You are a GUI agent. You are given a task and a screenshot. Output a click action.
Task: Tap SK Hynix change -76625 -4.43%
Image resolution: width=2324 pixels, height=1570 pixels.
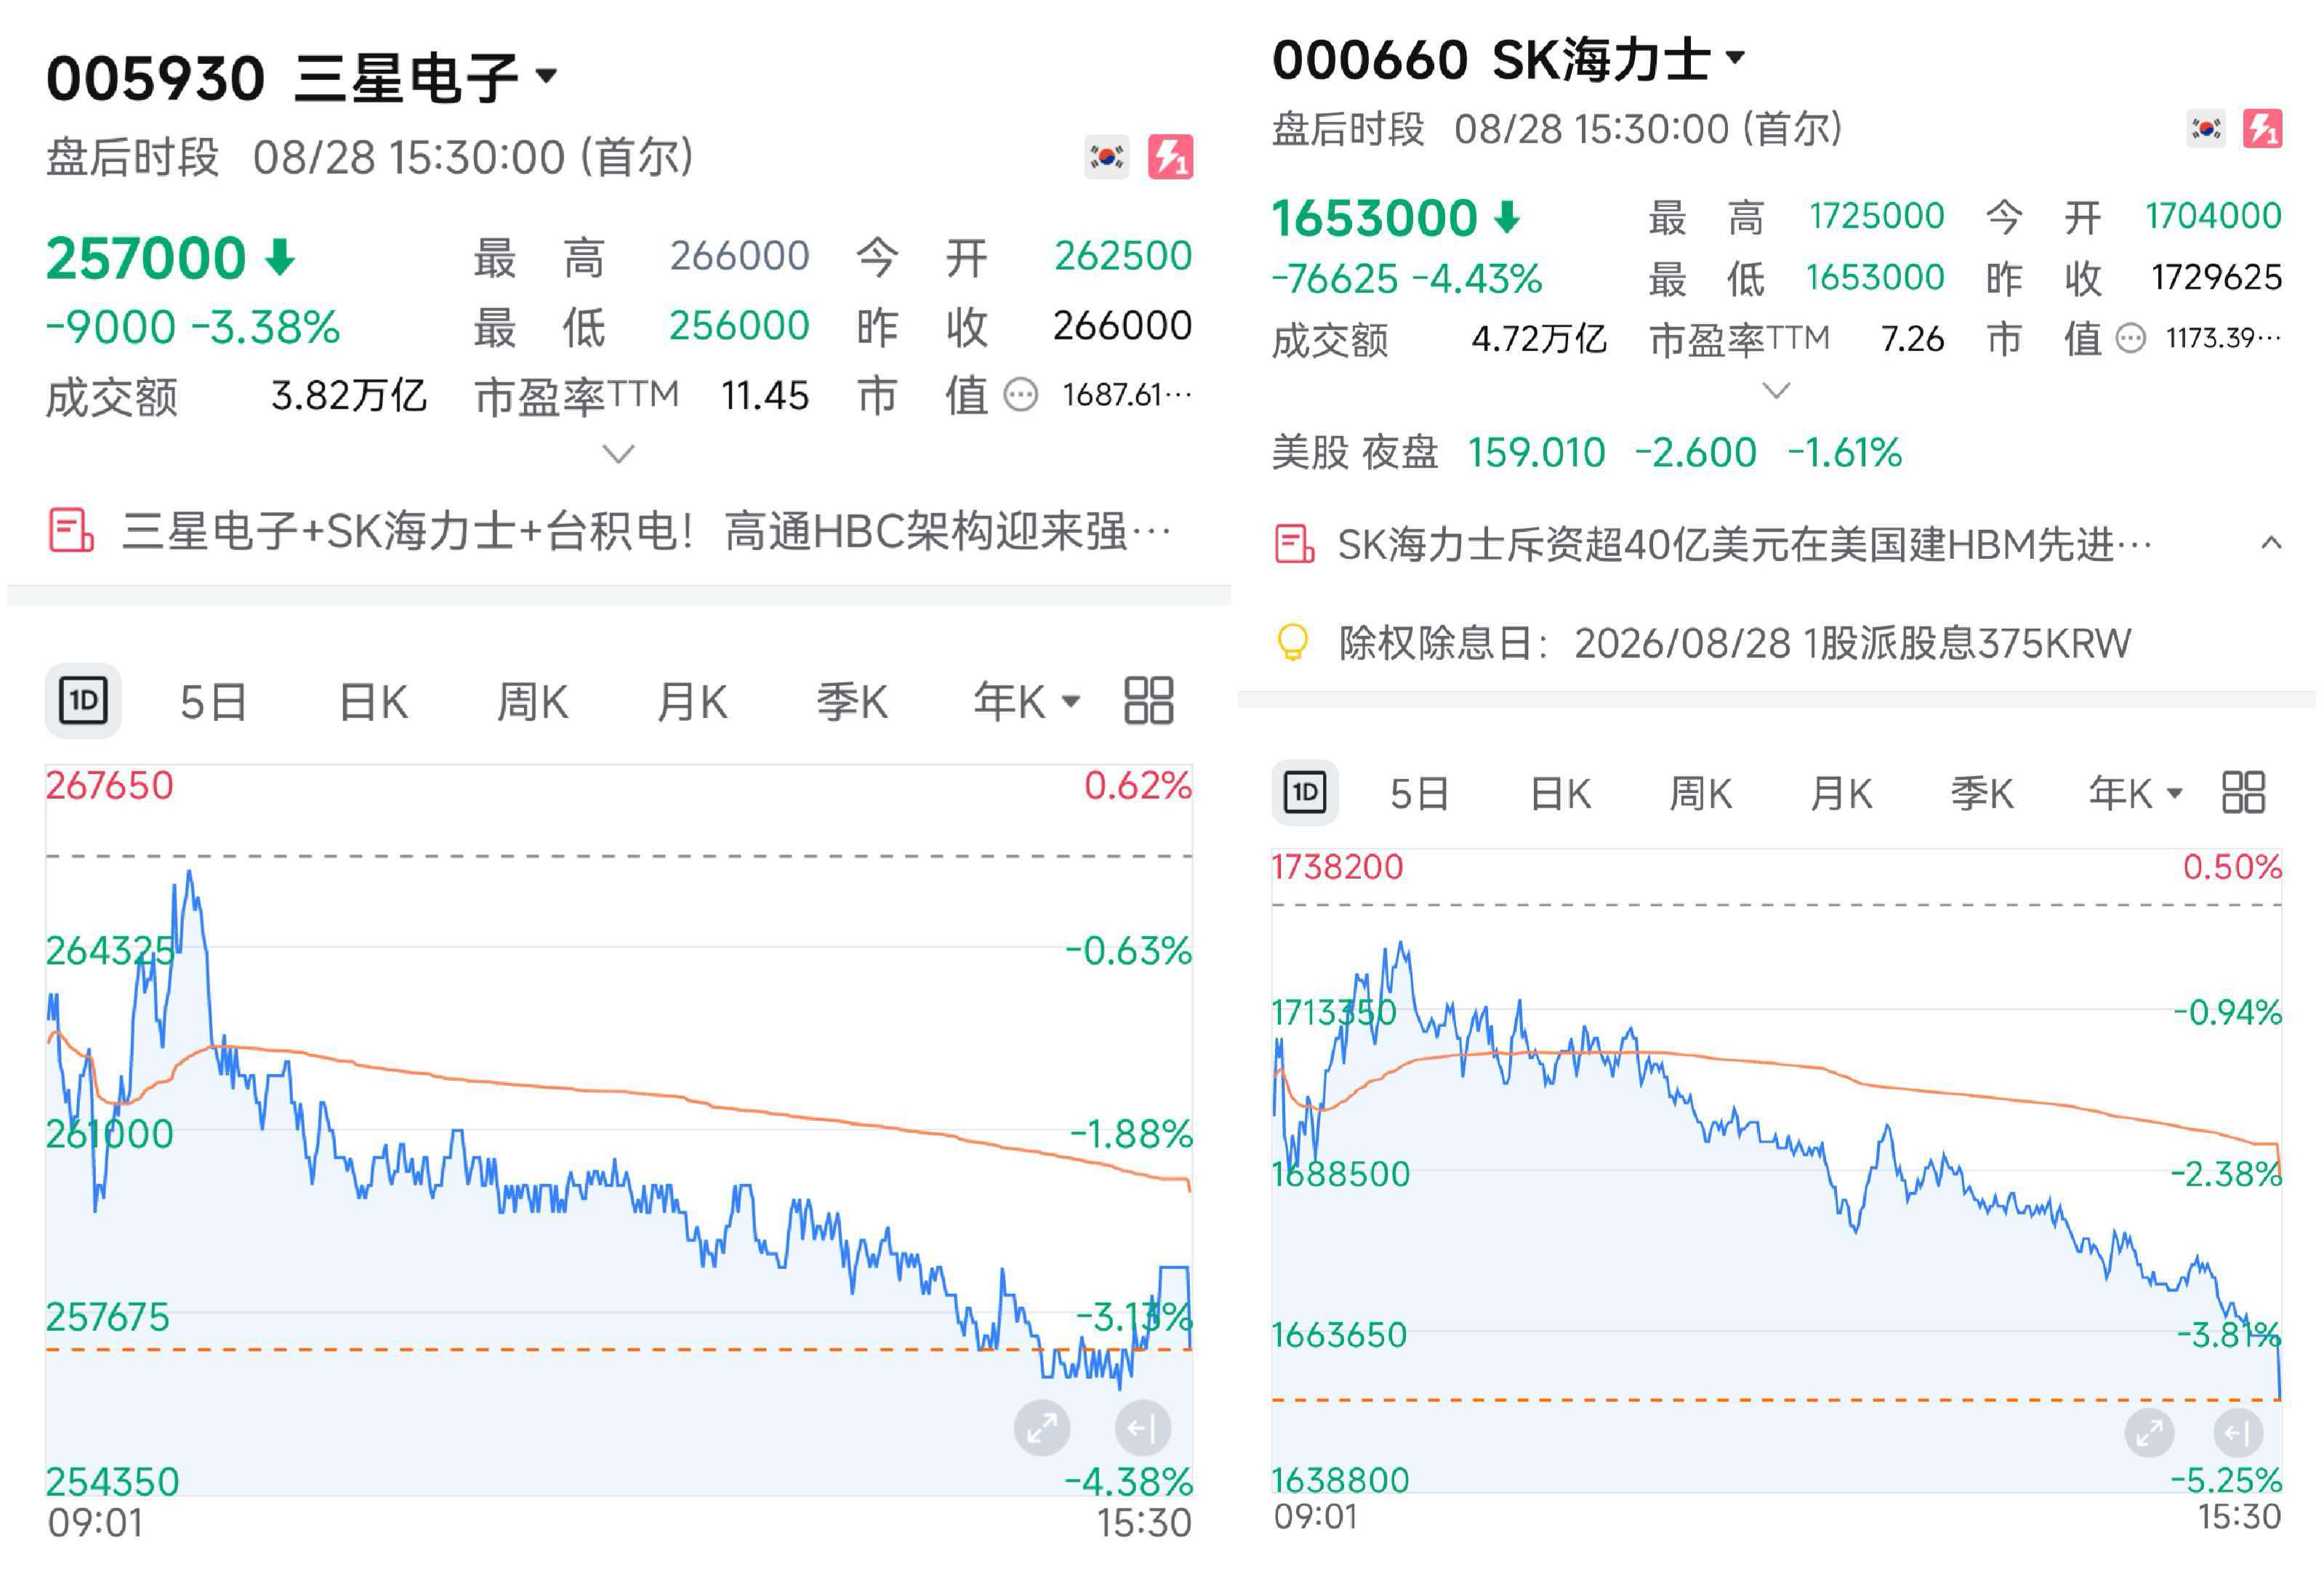1407,279
